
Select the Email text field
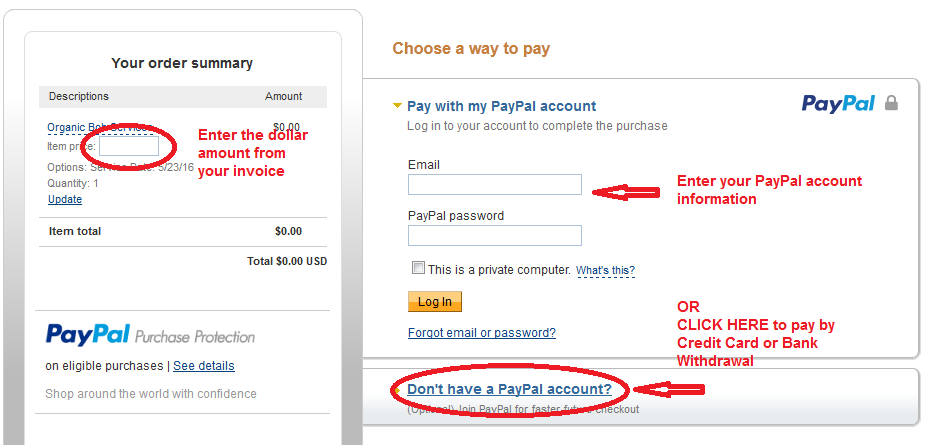click(x=495, y=184)
